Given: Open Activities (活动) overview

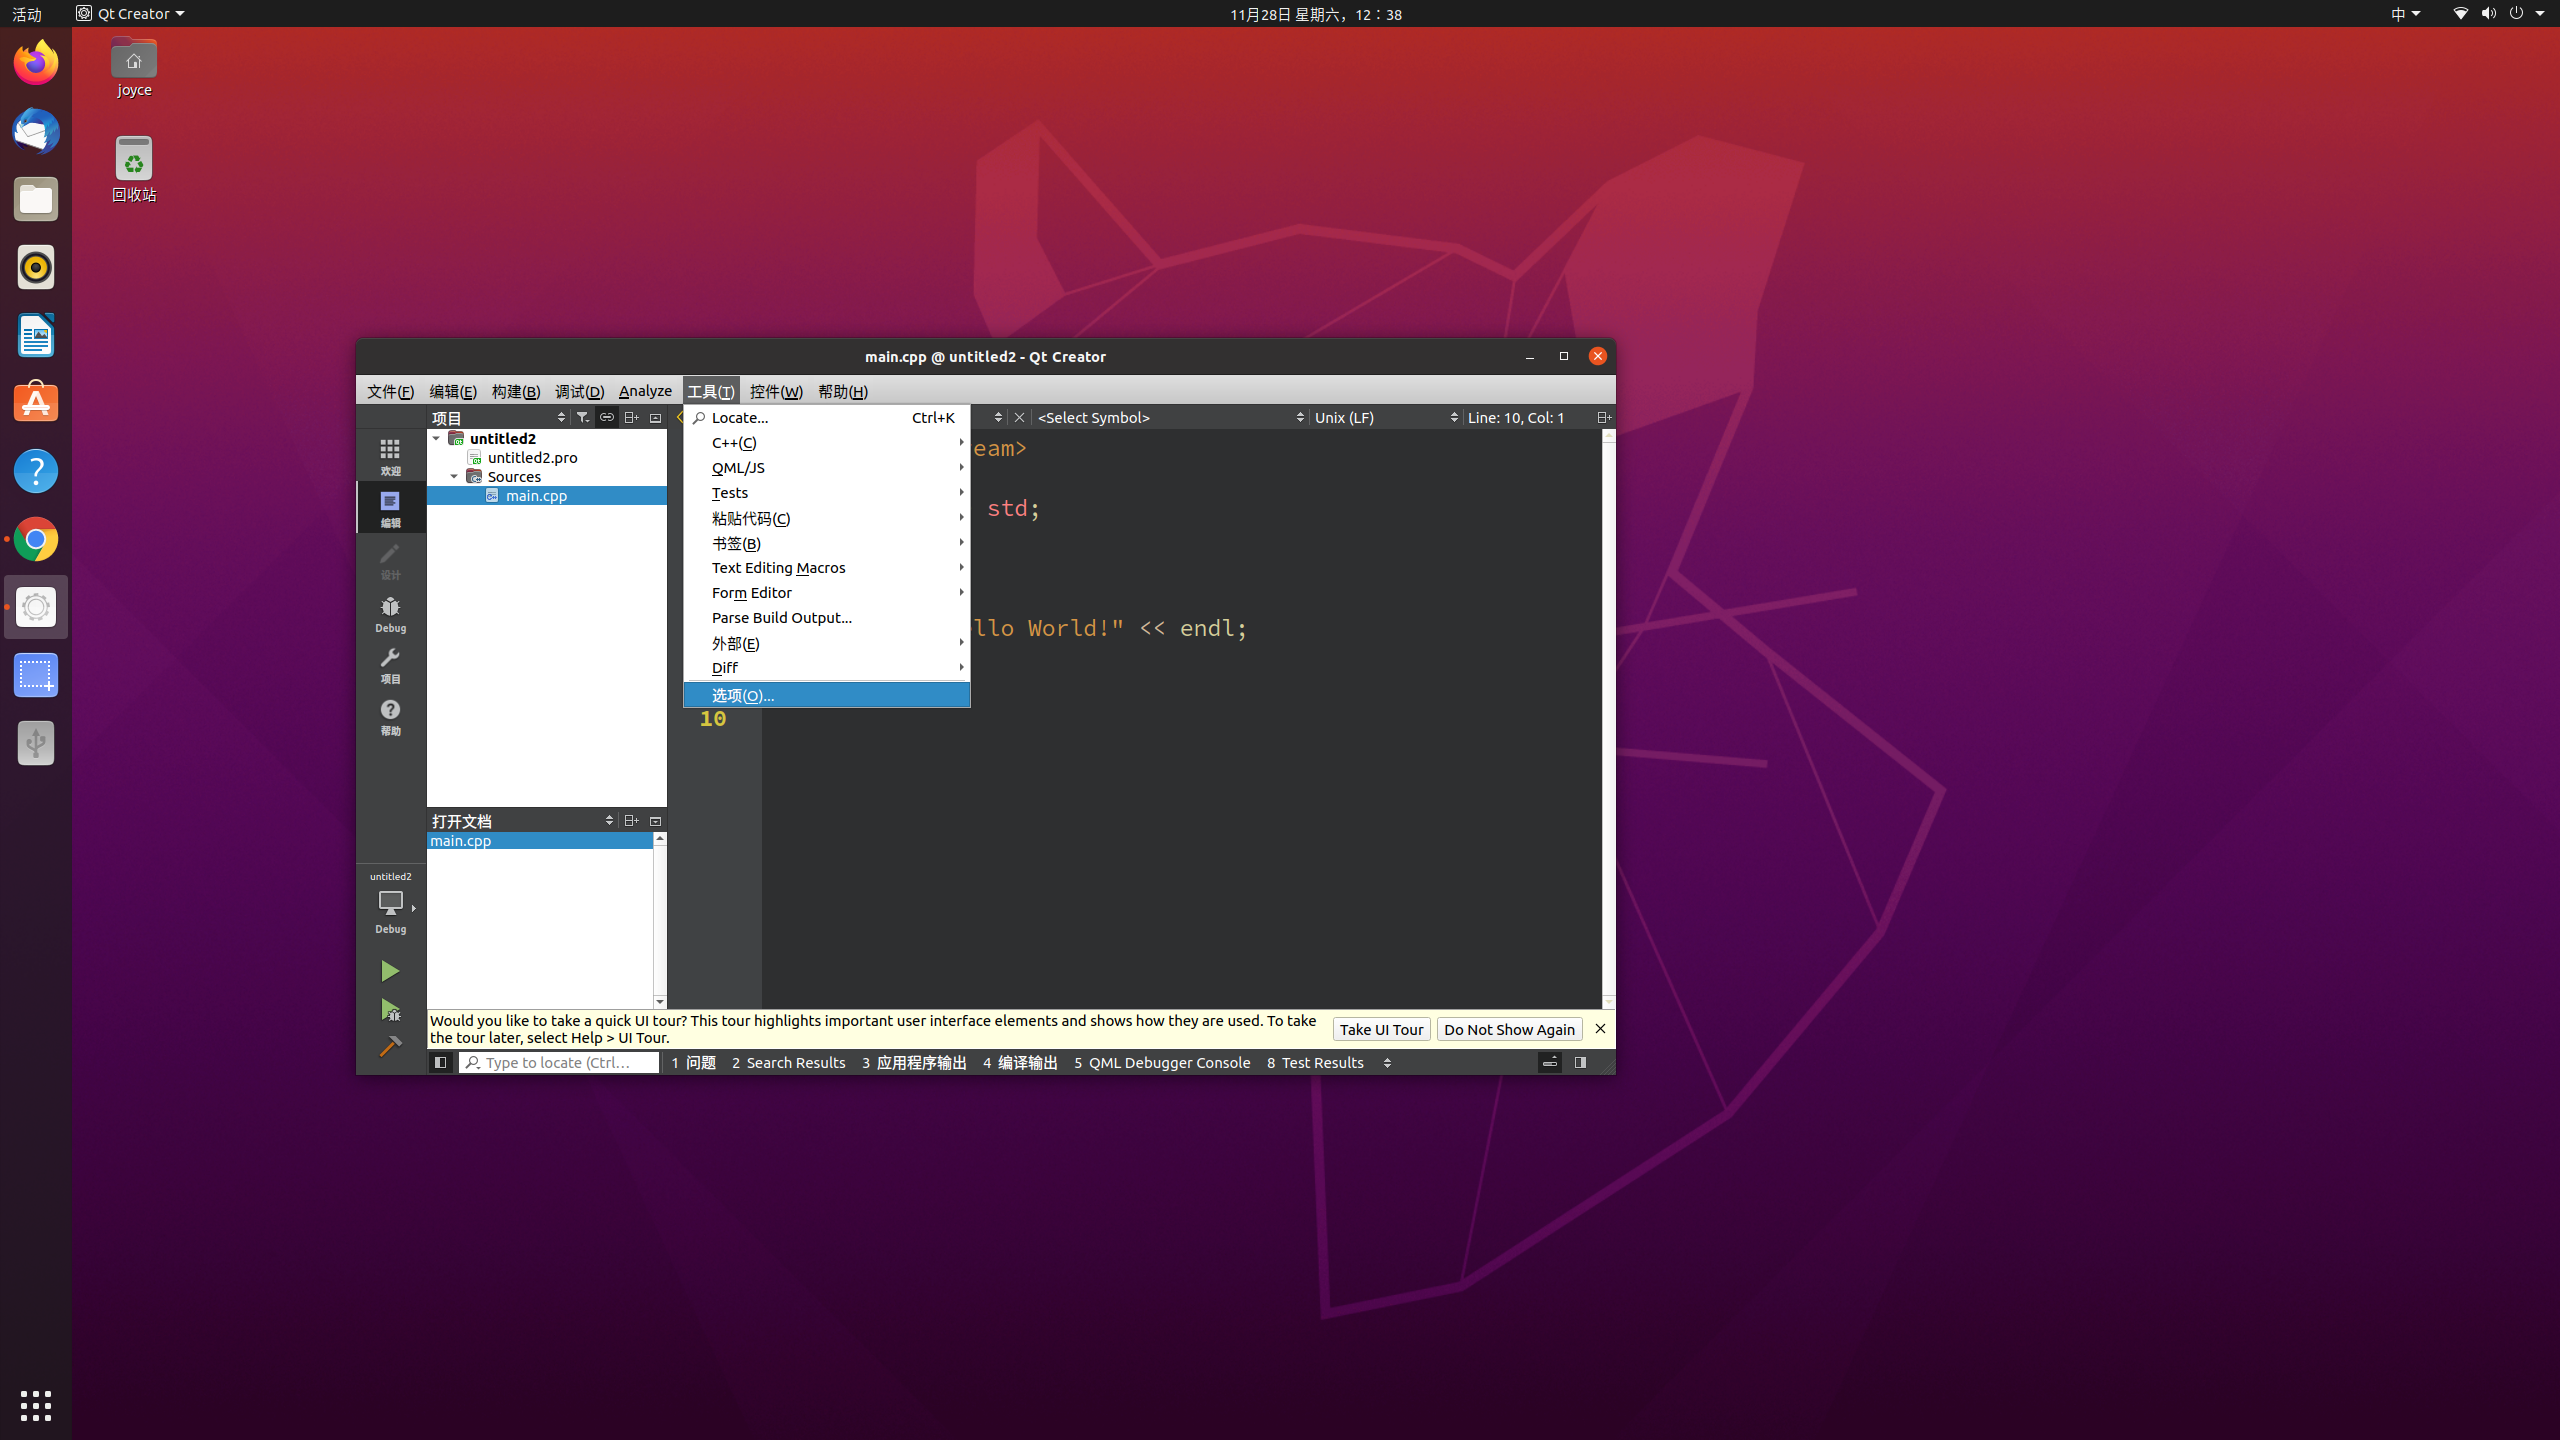Looking at the screenshot, I should 27,14.
